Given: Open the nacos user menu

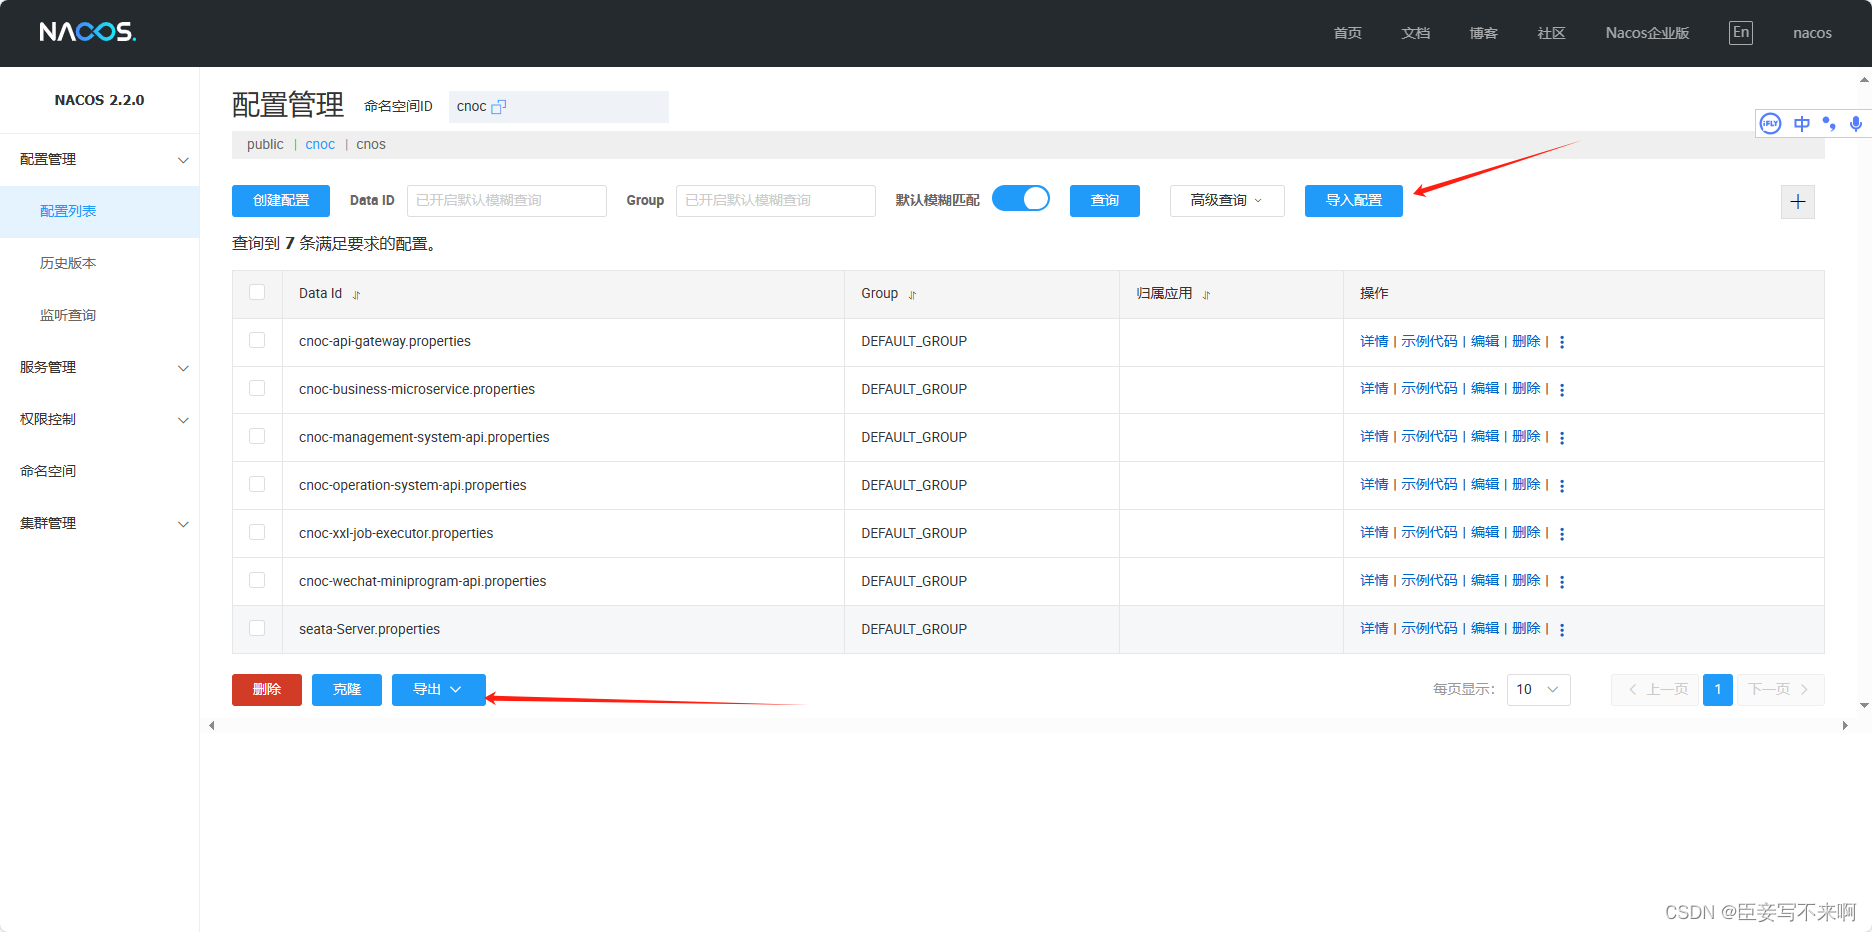Looking at the screenshot, I should pyautogui.click(x=1812, y=33).
